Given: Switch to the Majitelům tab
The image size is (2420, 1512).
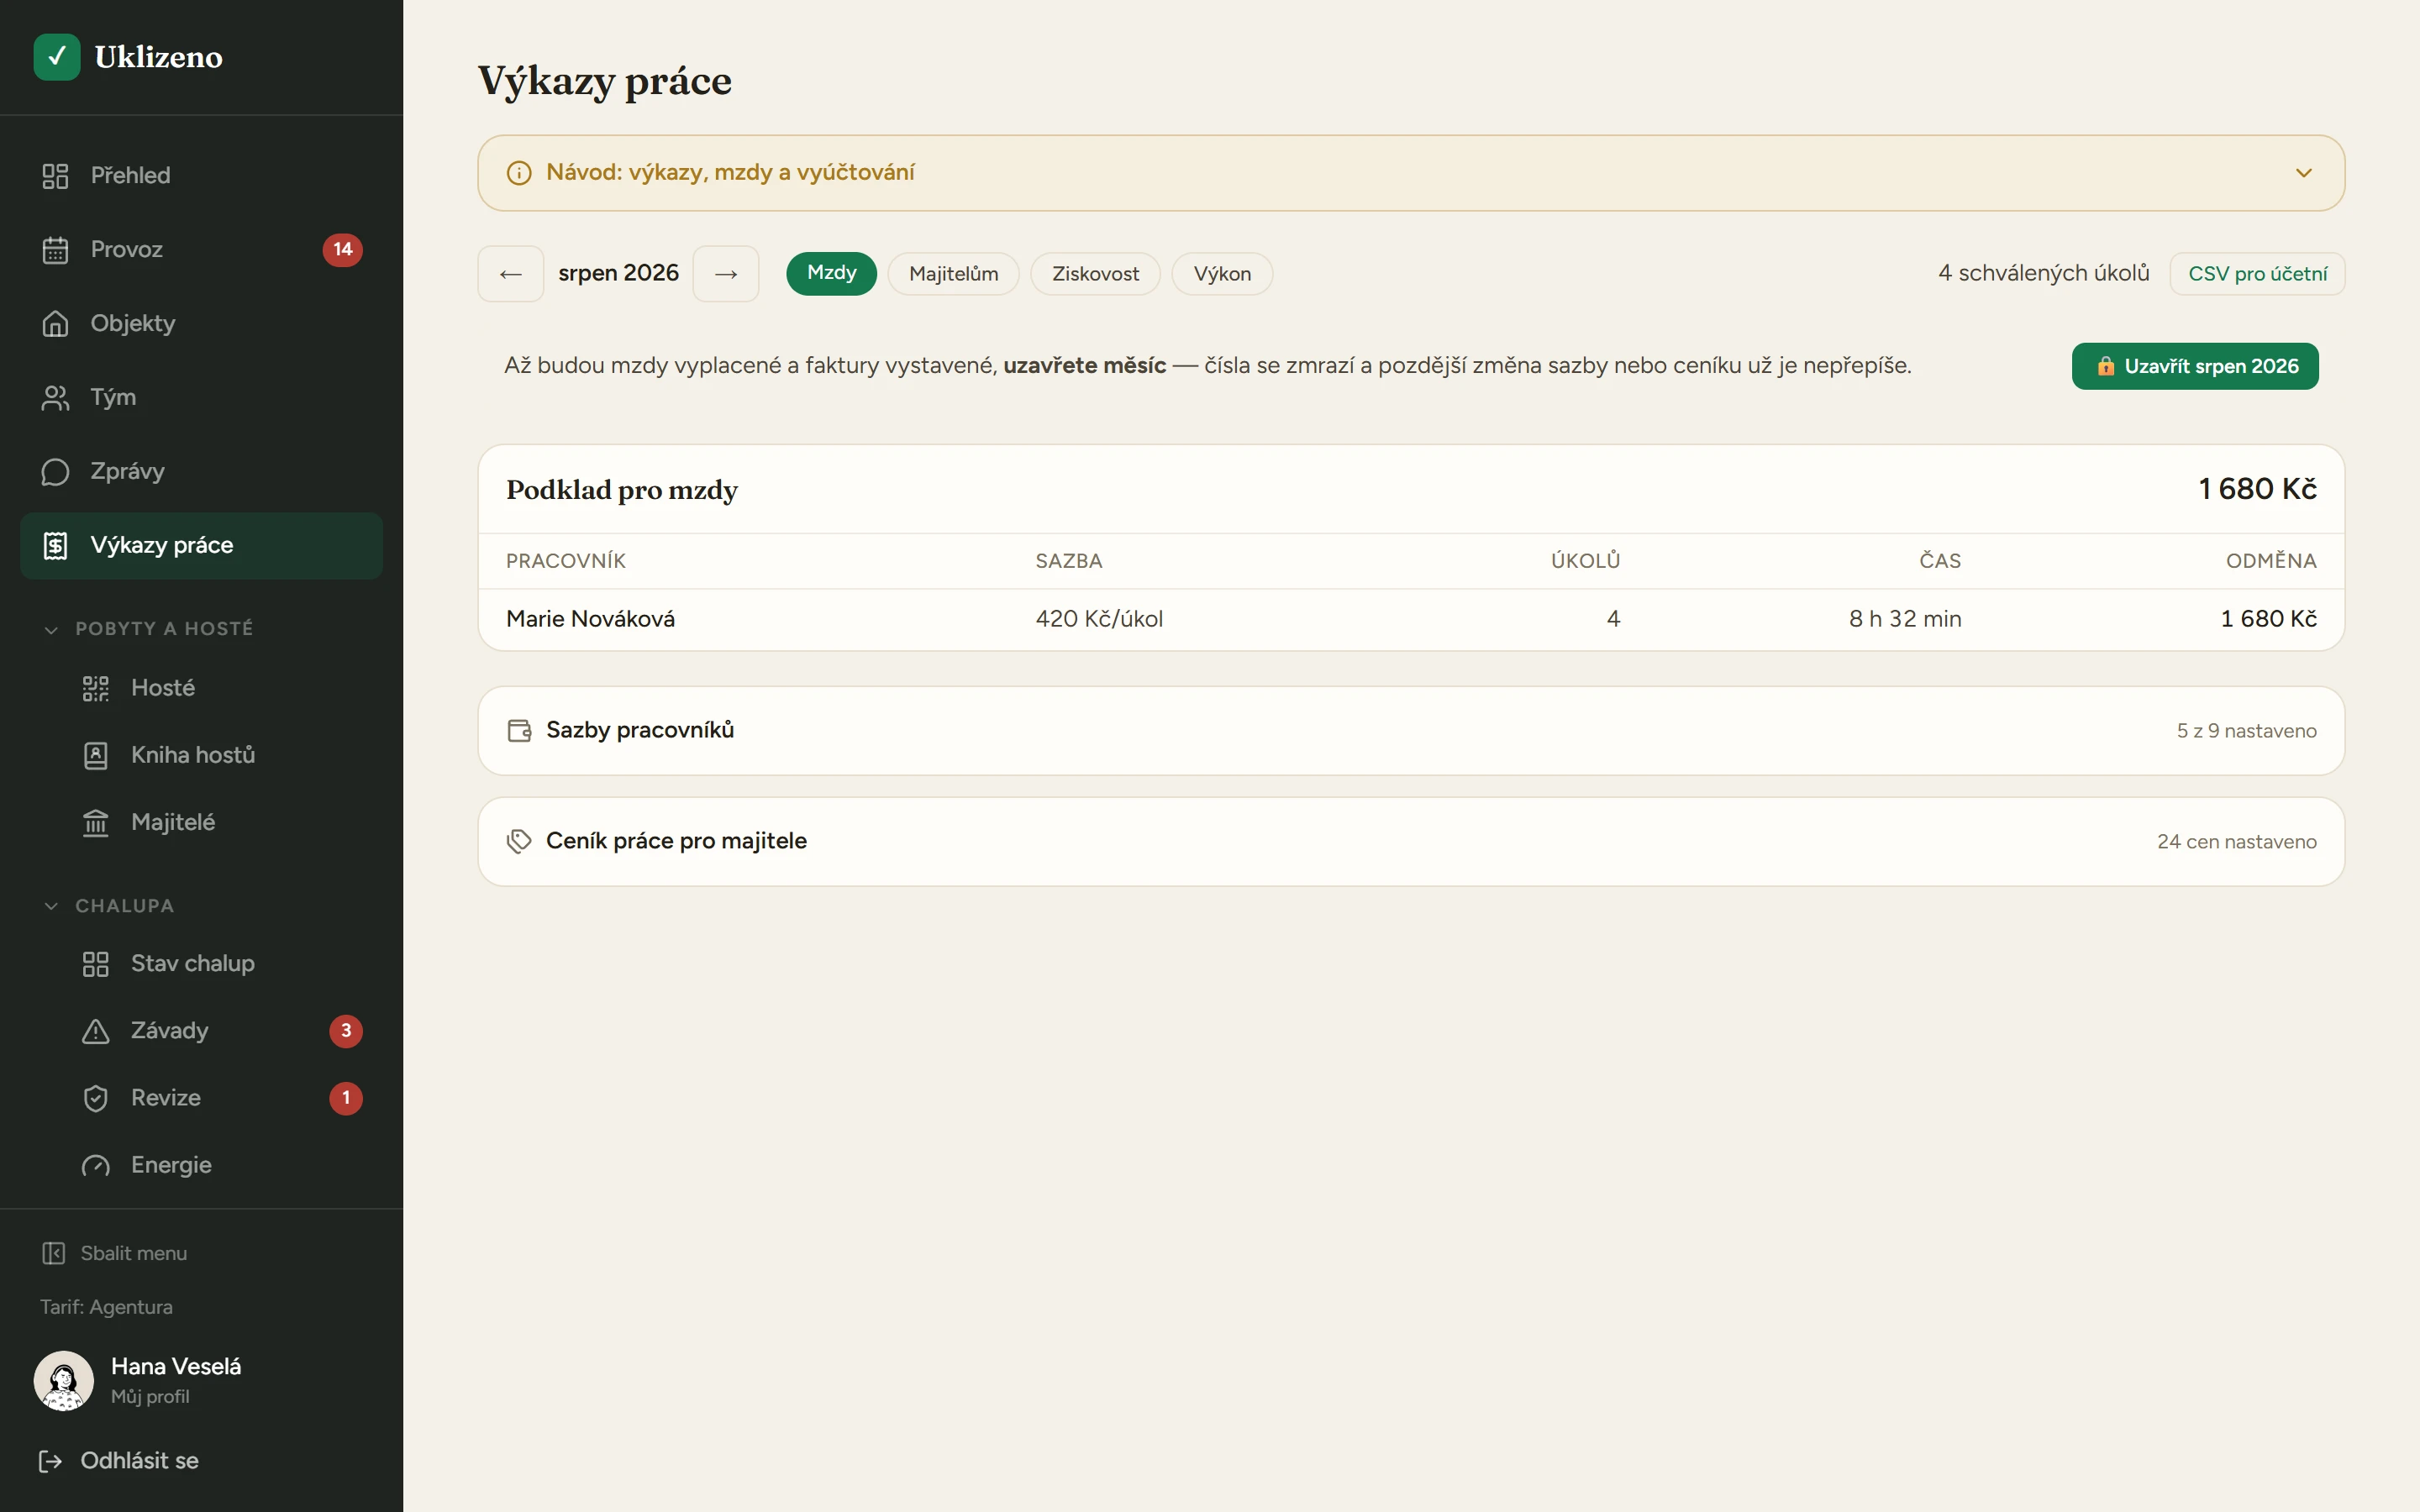Looking at the screenshot, I should pos(953,273).
